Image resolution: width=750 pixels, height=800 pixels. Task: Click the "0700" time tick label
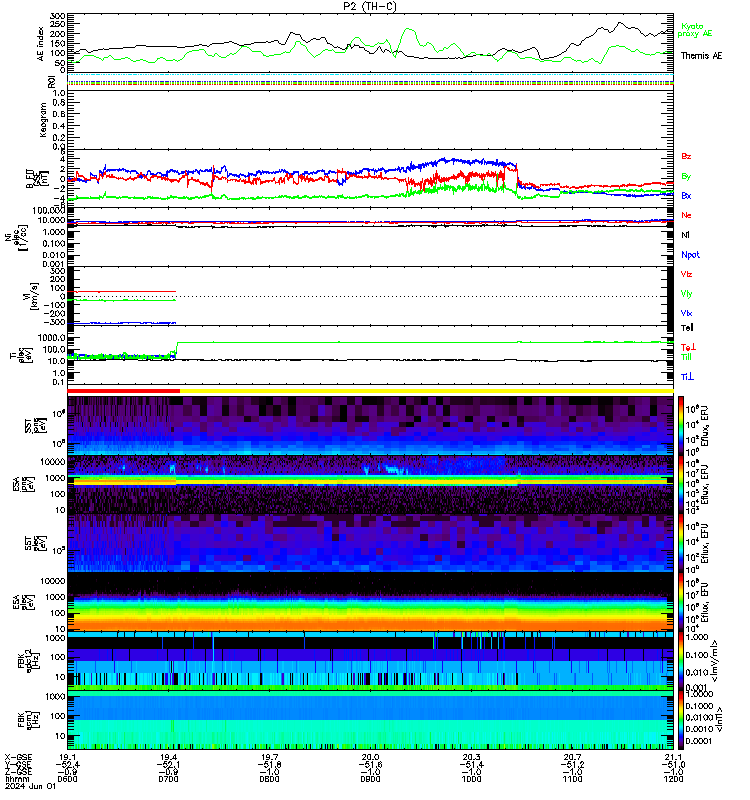click(x=168, y=779)
